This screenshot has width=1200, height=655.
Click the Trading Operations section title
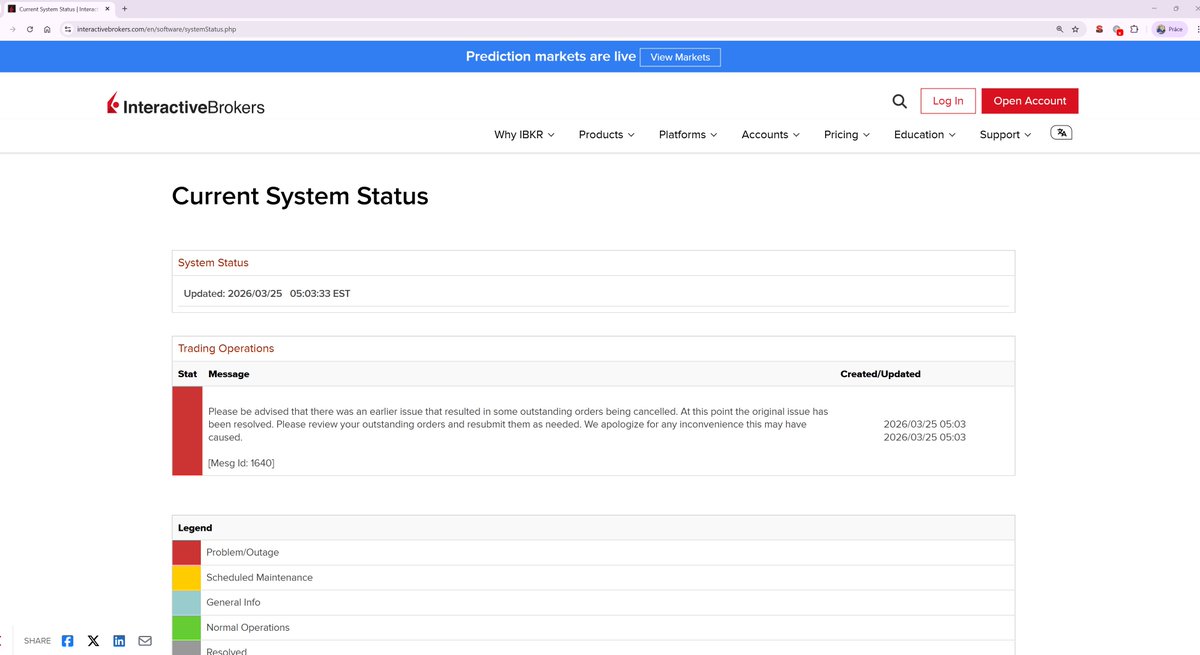226,349
